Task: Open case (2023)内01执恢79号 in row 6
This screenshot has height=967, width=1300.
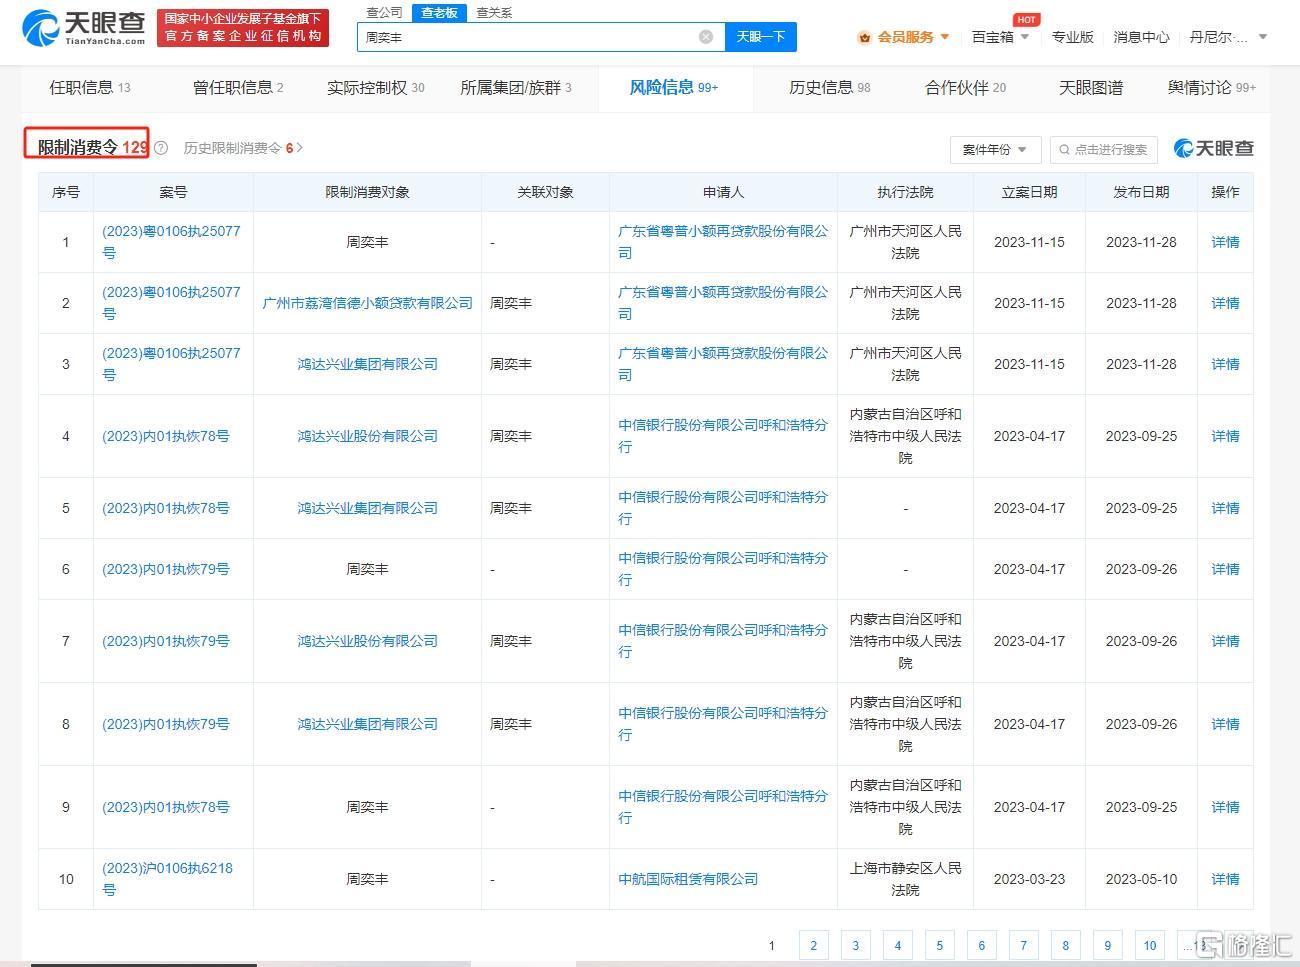Action: pos(166,569)
